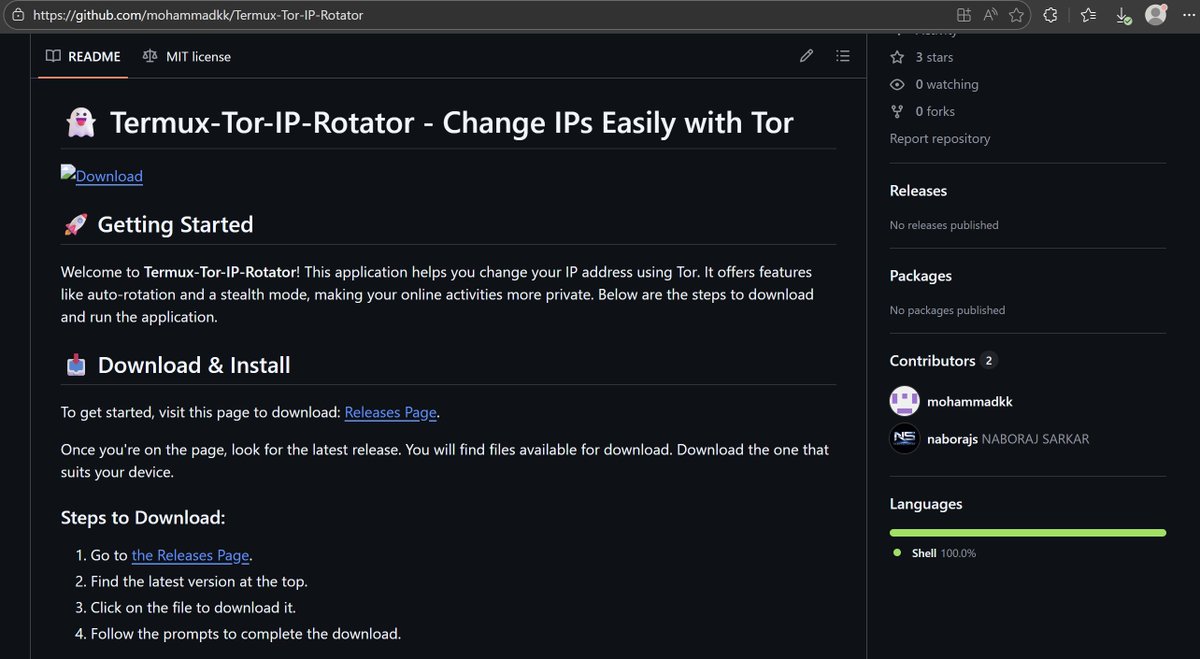Image resolution: width=1200 pixels, height=659 pixels.
Task: Click the Report repository link
Action: (x=940, y=138)
